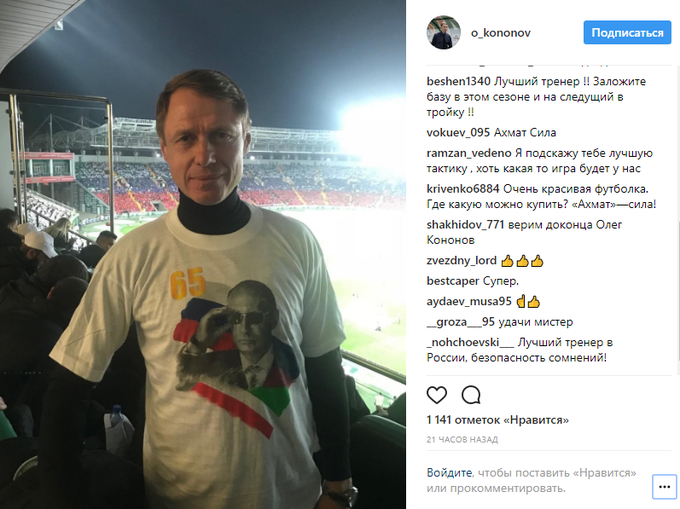This screenshot has width=680, height=509.
Task: Visit the zvezdny_lord commenter profile
Action: tap(460, 261)
